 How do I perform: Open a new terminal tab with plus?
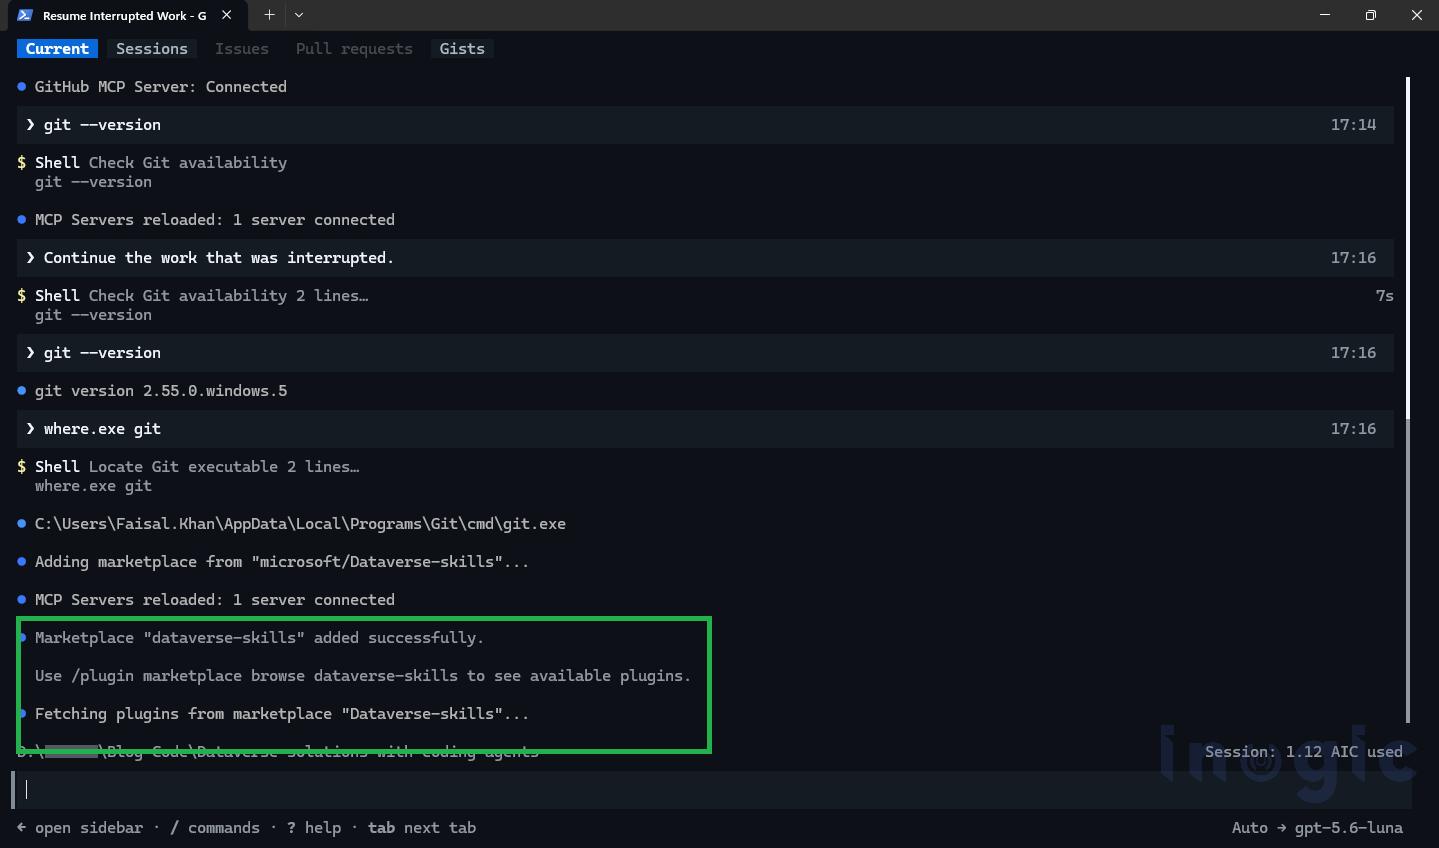(x=269, y=15)
